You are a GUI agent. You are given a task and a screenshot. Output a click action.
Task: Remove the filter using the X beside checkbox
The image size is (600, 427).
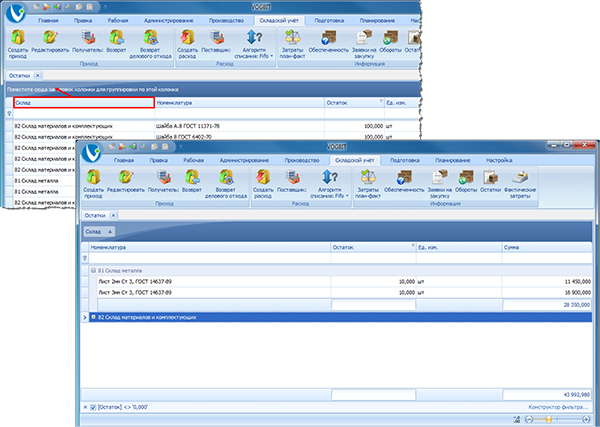click(84, 406)
